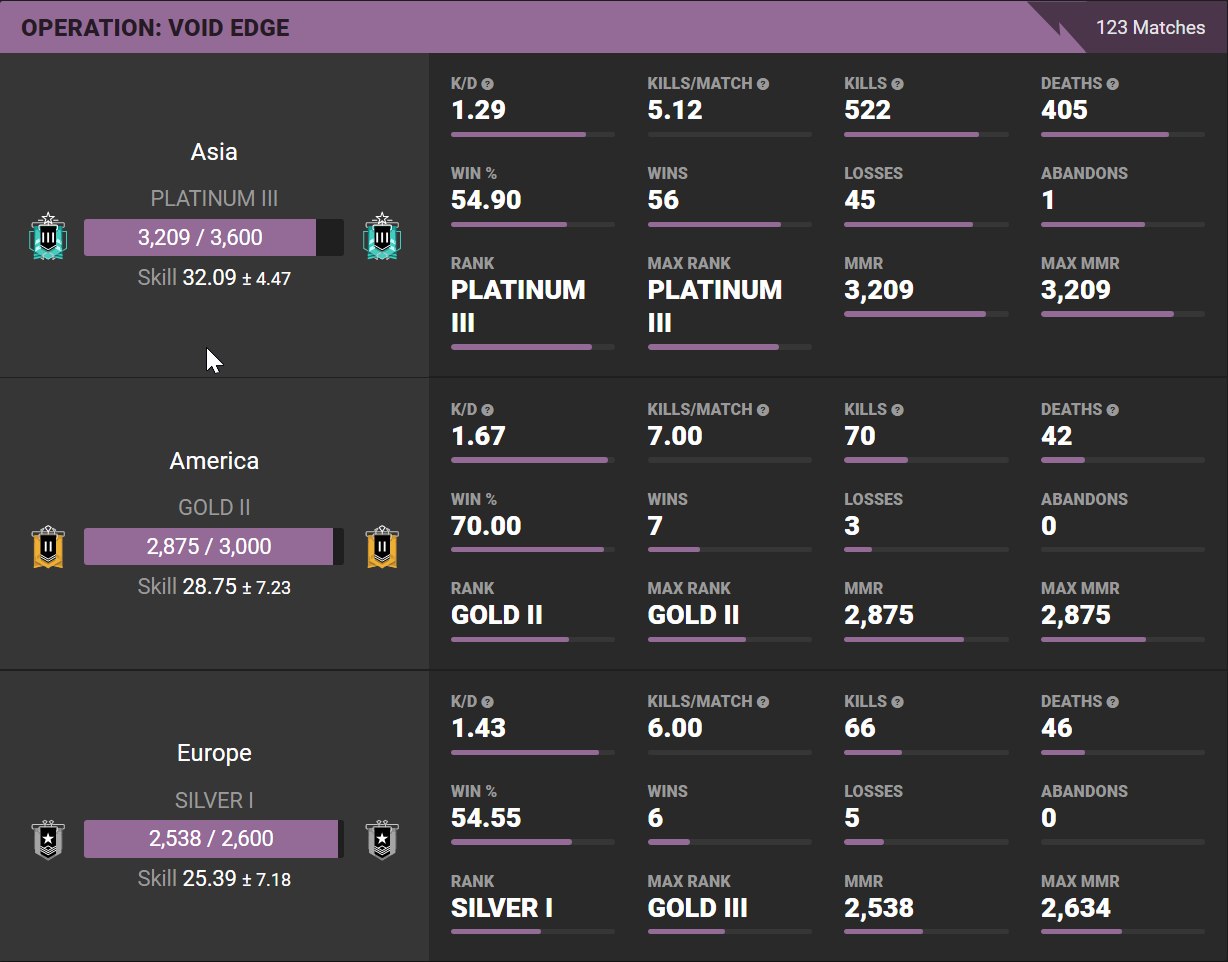
Task: Click the rank badge left of Asia's MMR bar
Action: pos(48,237)
